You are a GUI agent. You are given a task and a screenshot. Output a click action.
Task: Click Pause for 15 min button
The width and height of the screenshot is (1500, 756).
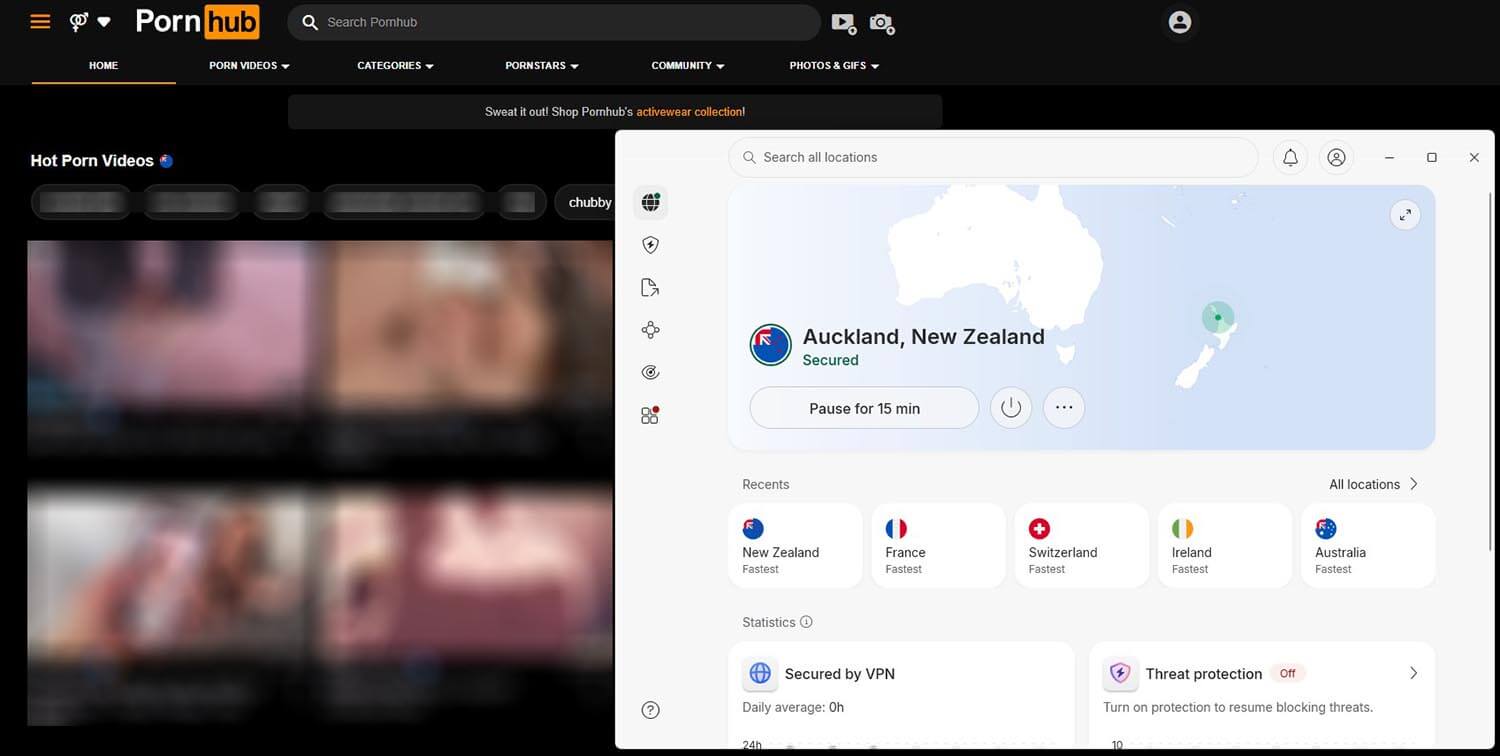click(864, 408)
